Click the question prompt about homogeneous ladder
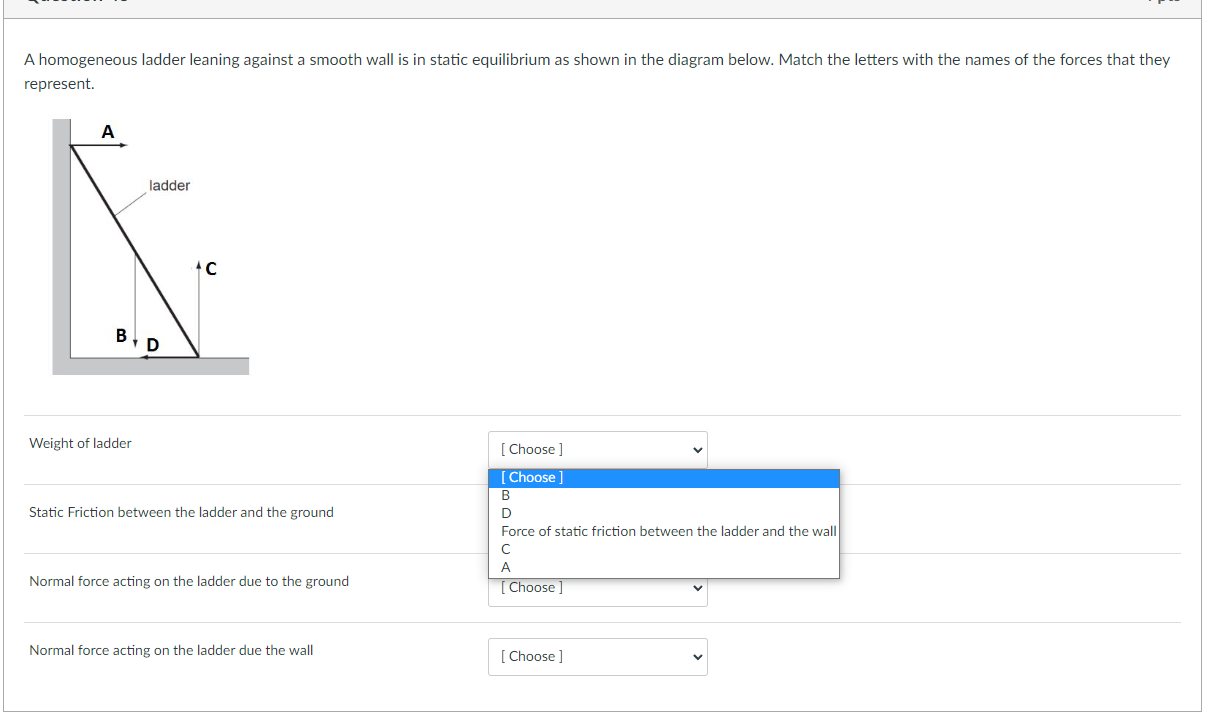 [x=597, y=72]
